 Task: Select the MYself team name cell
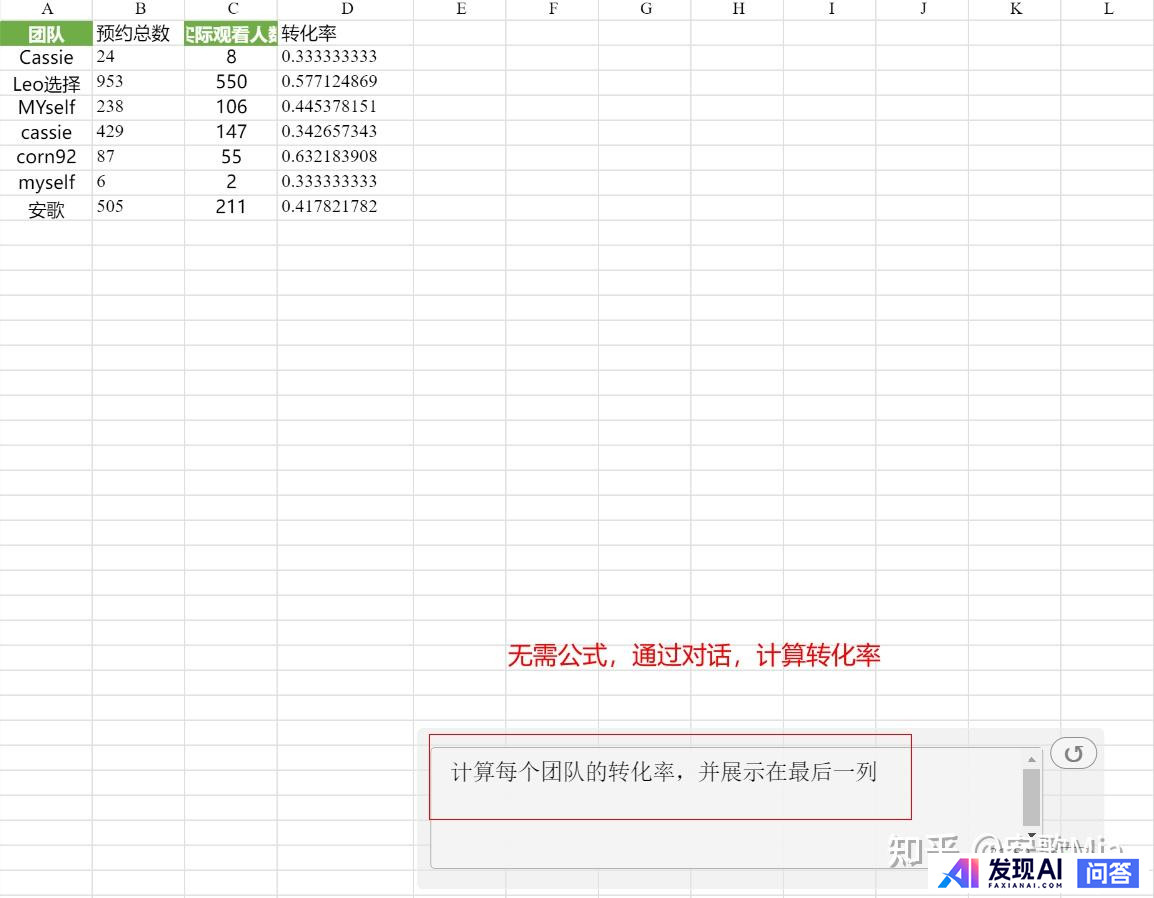[x=46, y=107]
